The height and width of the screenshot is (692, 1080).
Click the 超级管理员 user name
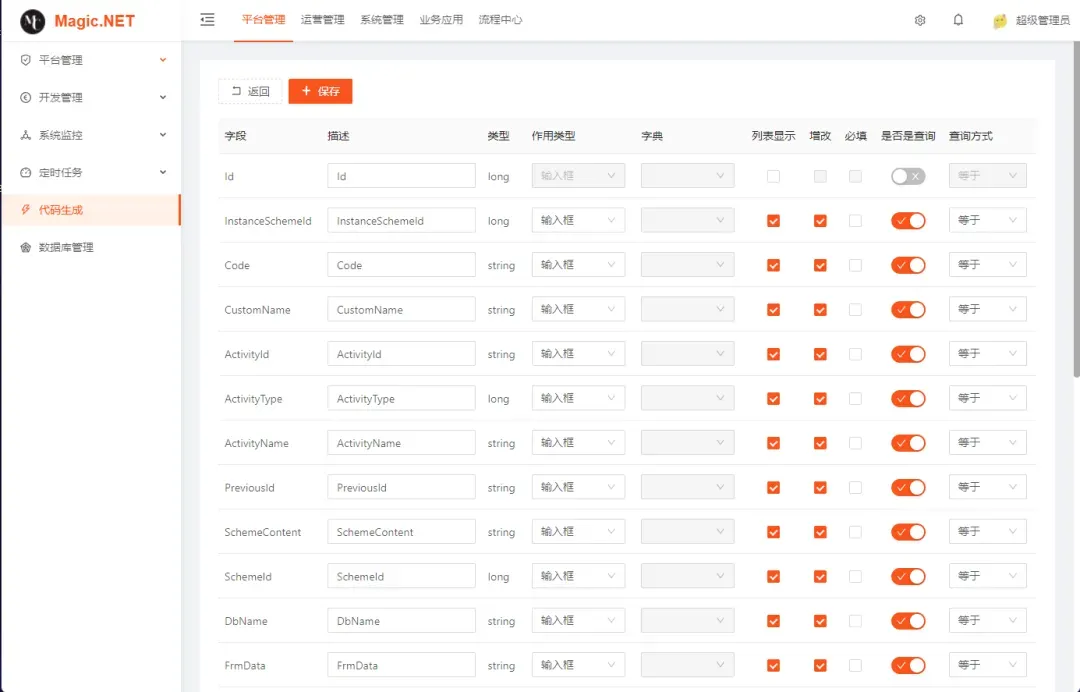coord(1042,21)
